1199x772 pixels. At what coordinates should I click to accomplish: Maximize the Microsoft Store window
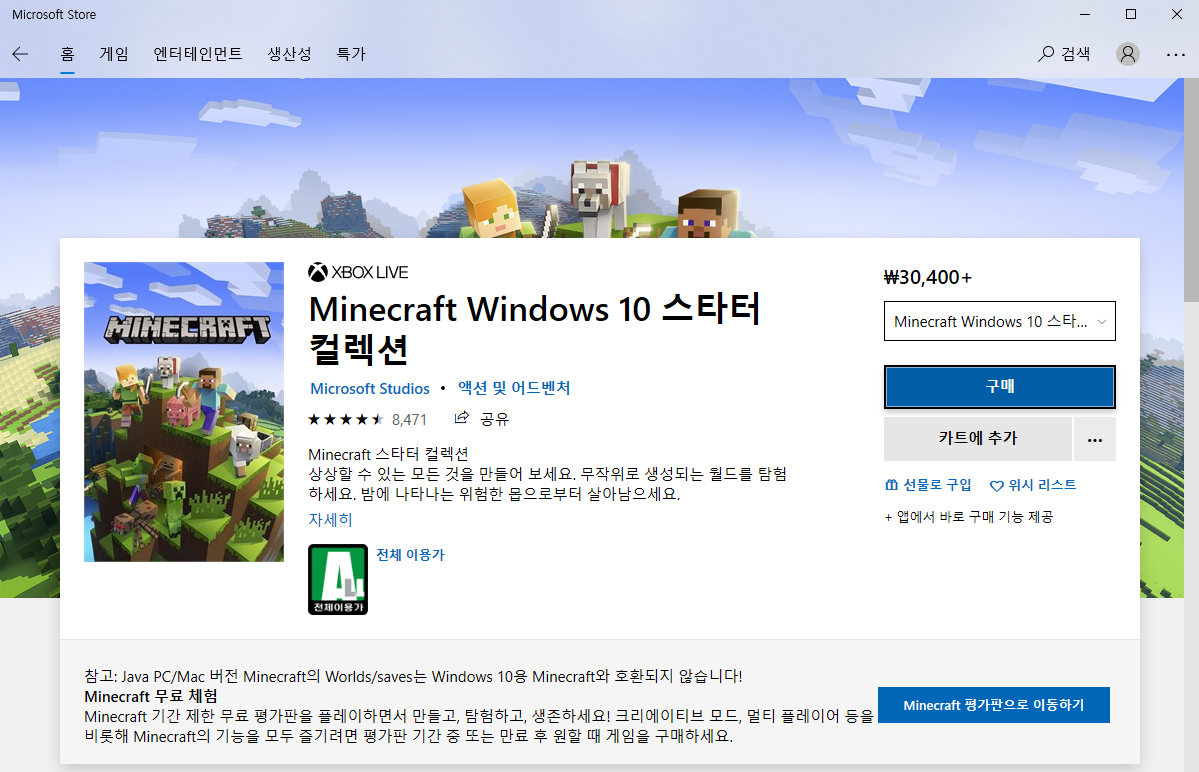point(1131,14)
